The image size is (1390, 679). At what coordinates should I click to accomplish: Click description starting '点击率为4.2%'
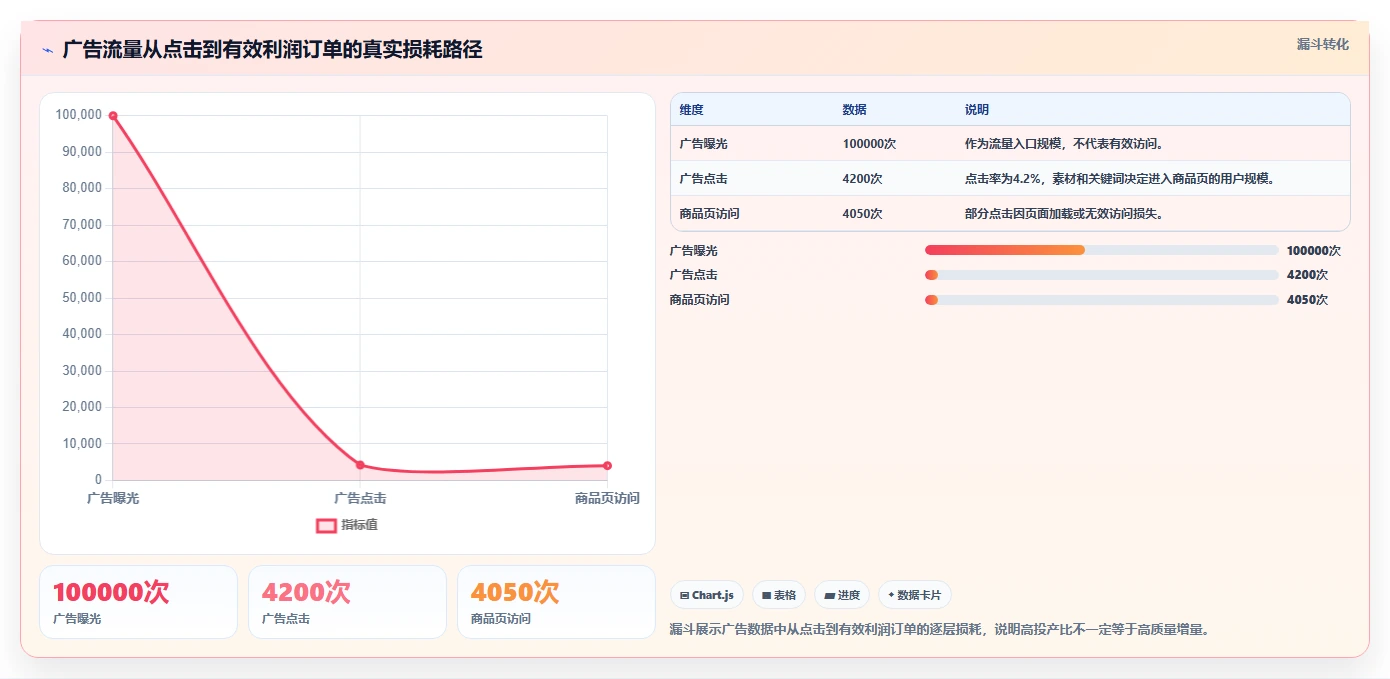pos(1120,179)
